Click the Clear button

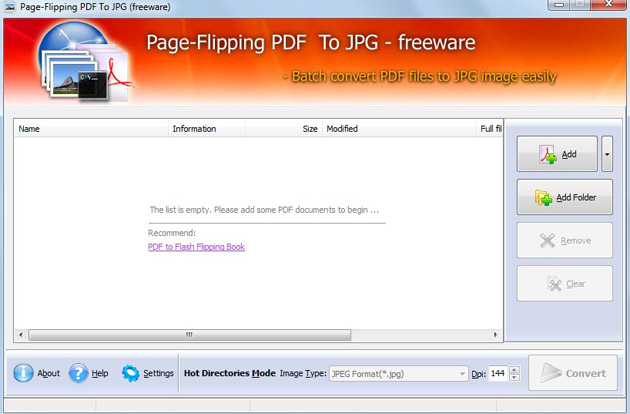coord(565,283)
